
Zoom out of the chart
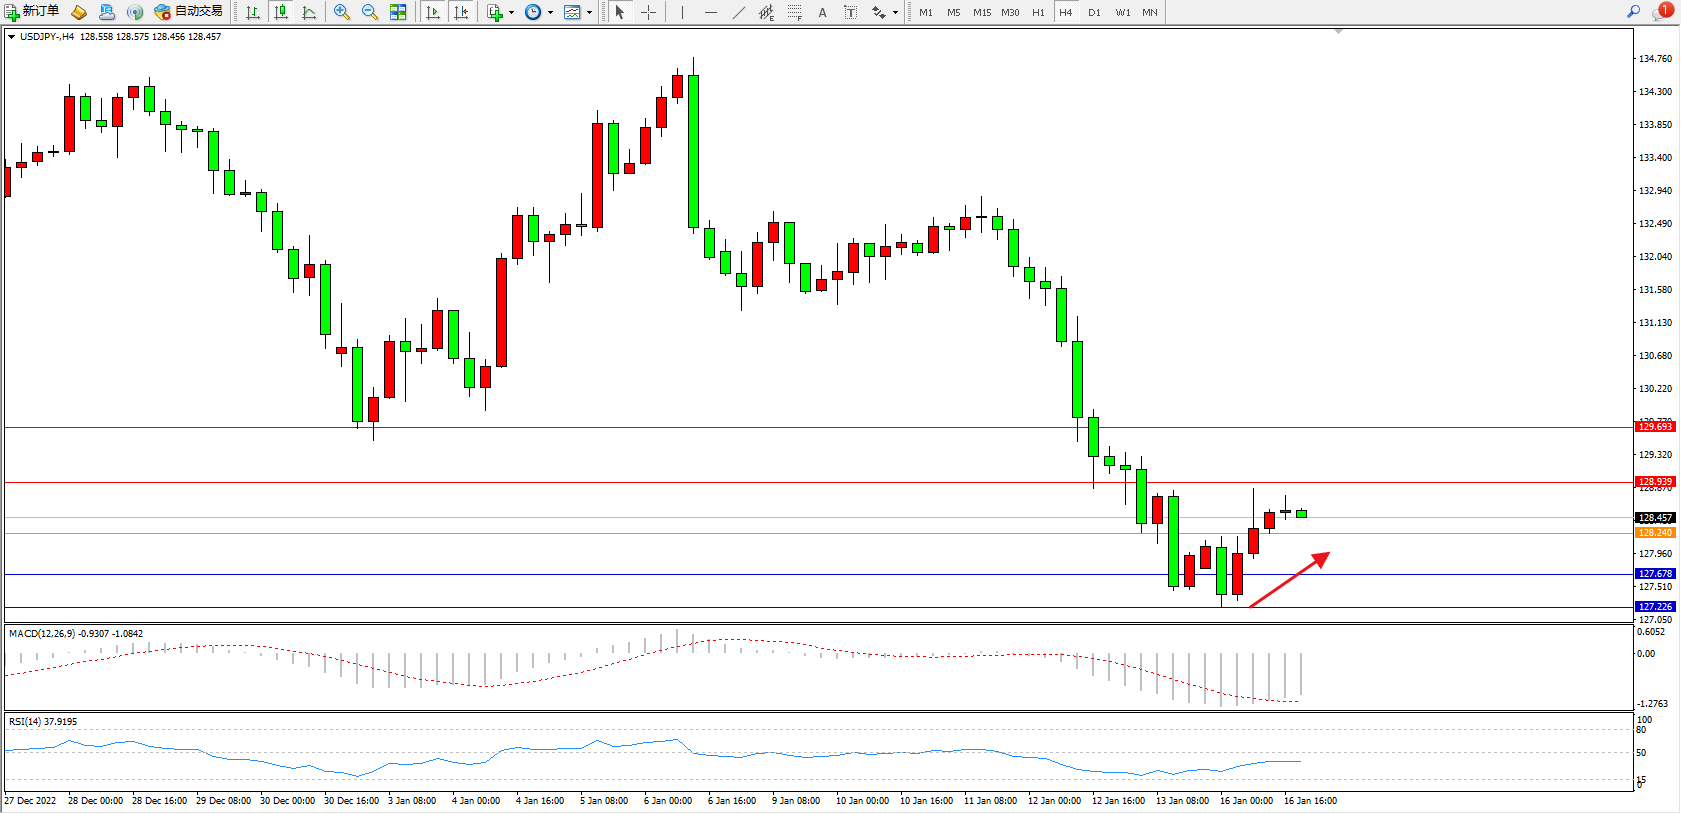click(370, 12)
